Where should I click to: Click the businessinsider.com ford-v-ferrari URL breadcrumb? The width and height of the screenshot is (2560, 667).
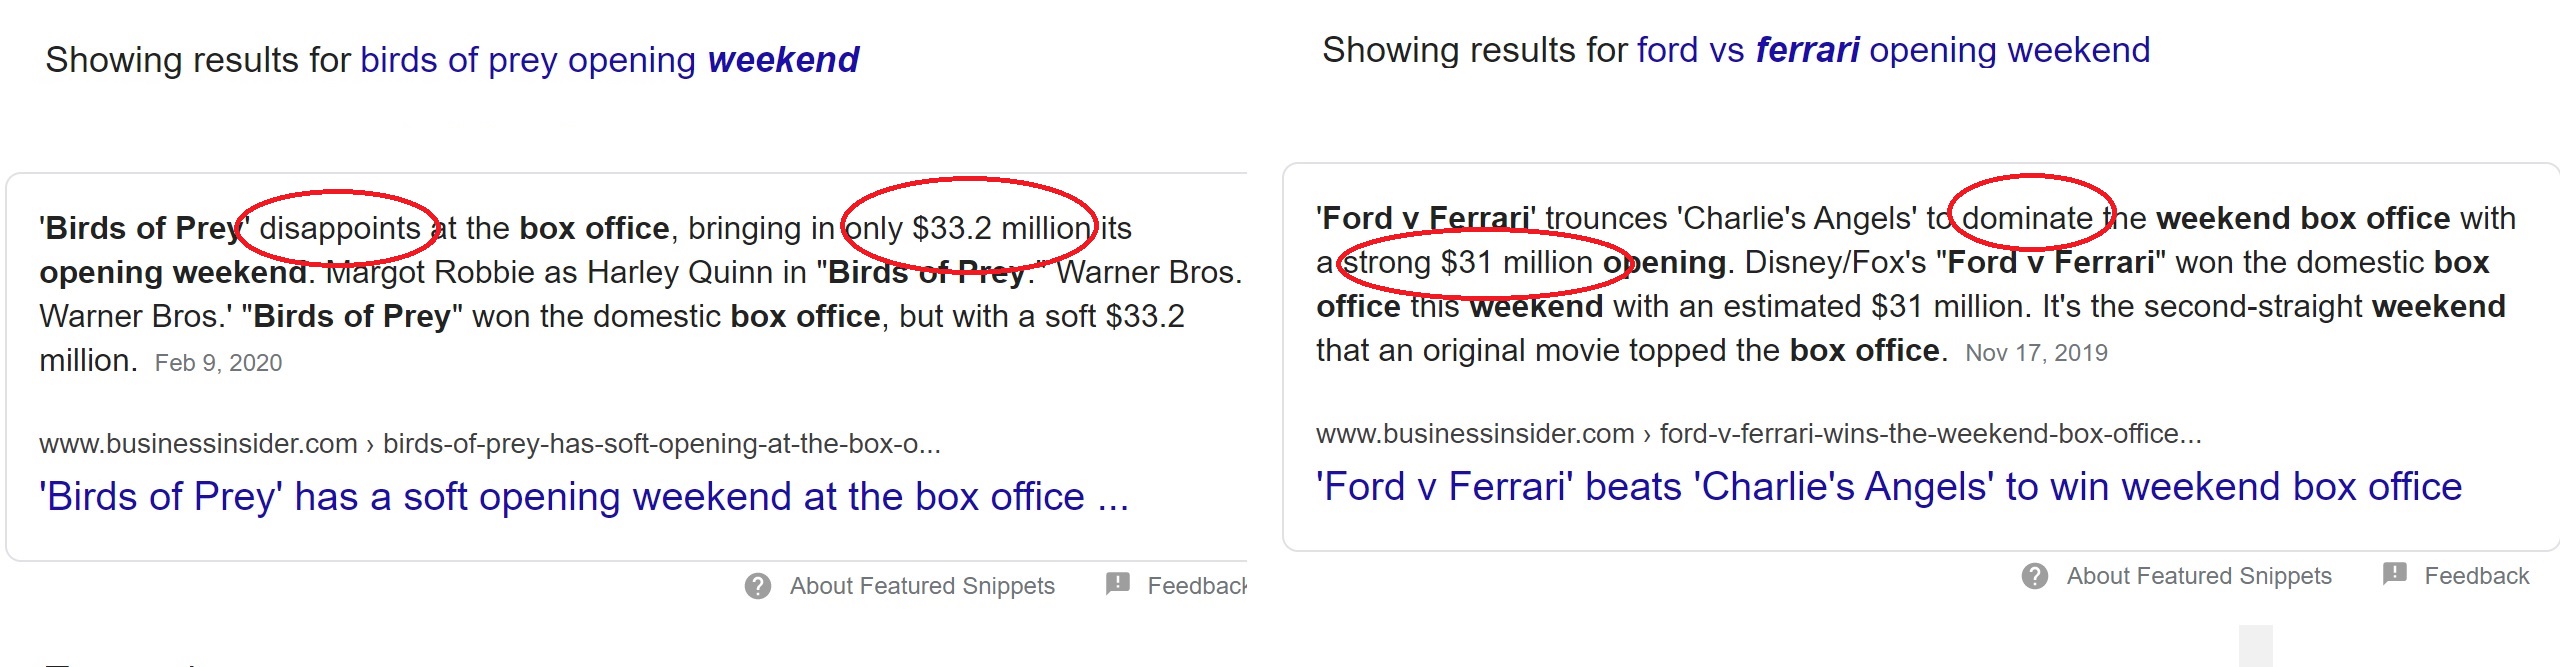[1759, 433]
